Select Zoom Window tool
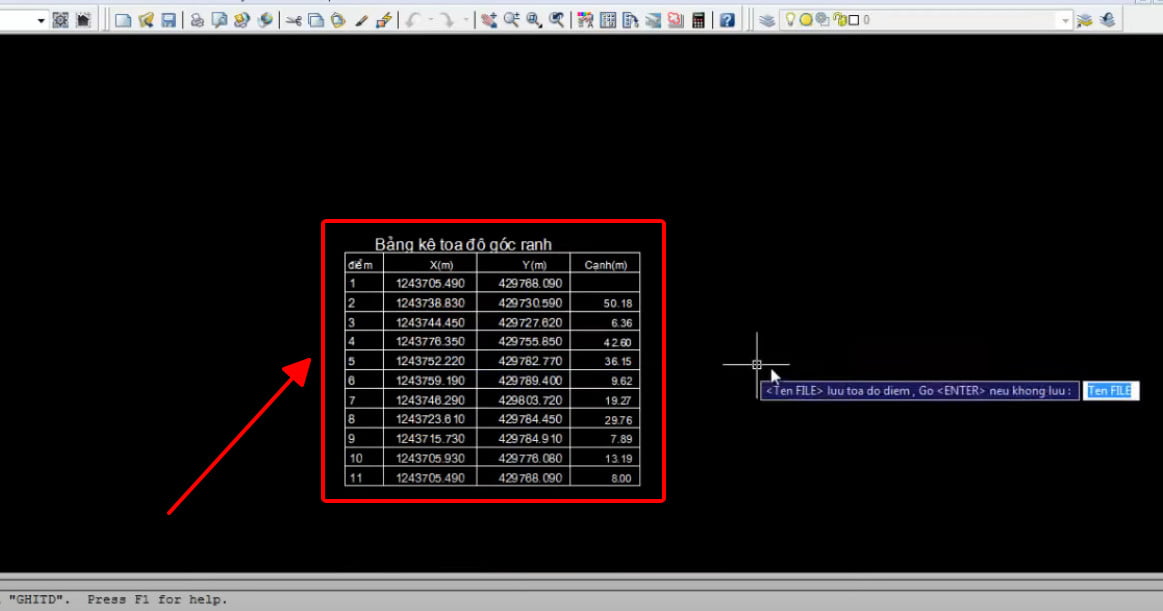1163x611 pixels. pyautogui.click(x=534, y=20)
